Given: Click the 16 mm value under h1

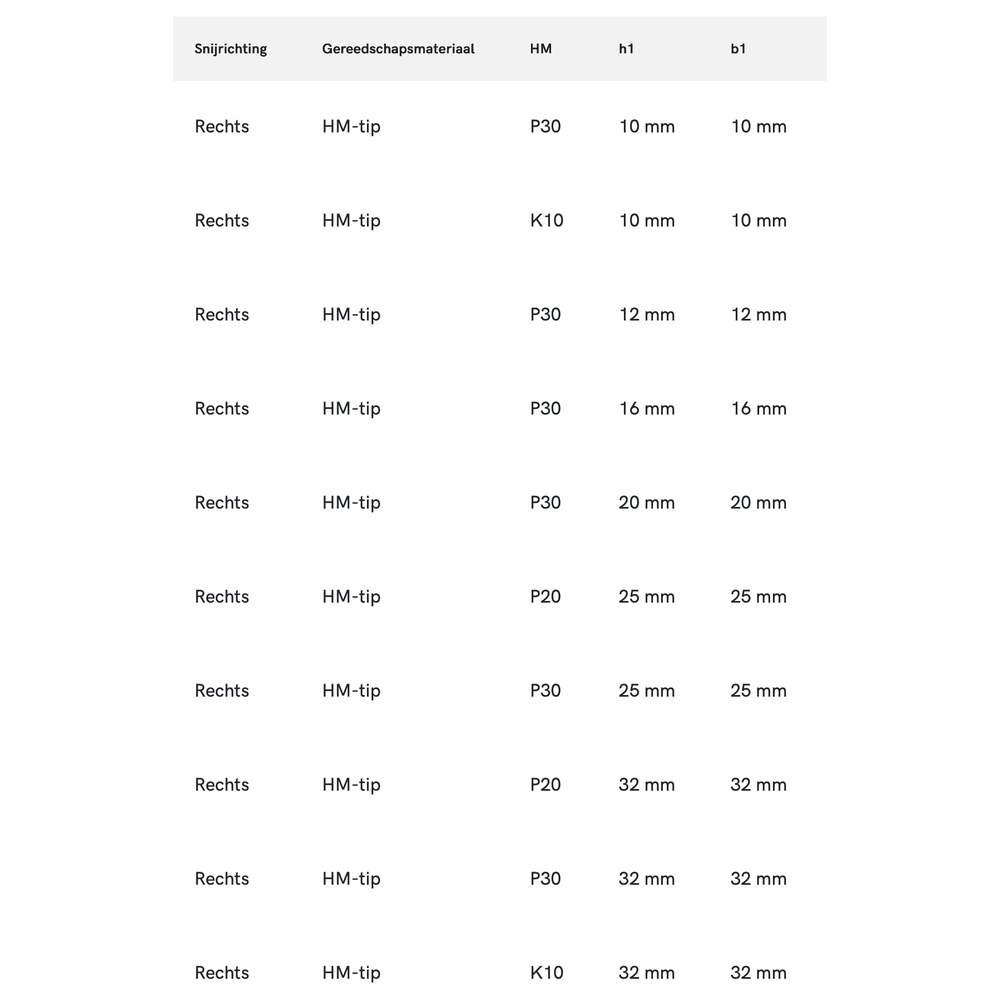Looking at the screenshot, I should click(647, 408).
